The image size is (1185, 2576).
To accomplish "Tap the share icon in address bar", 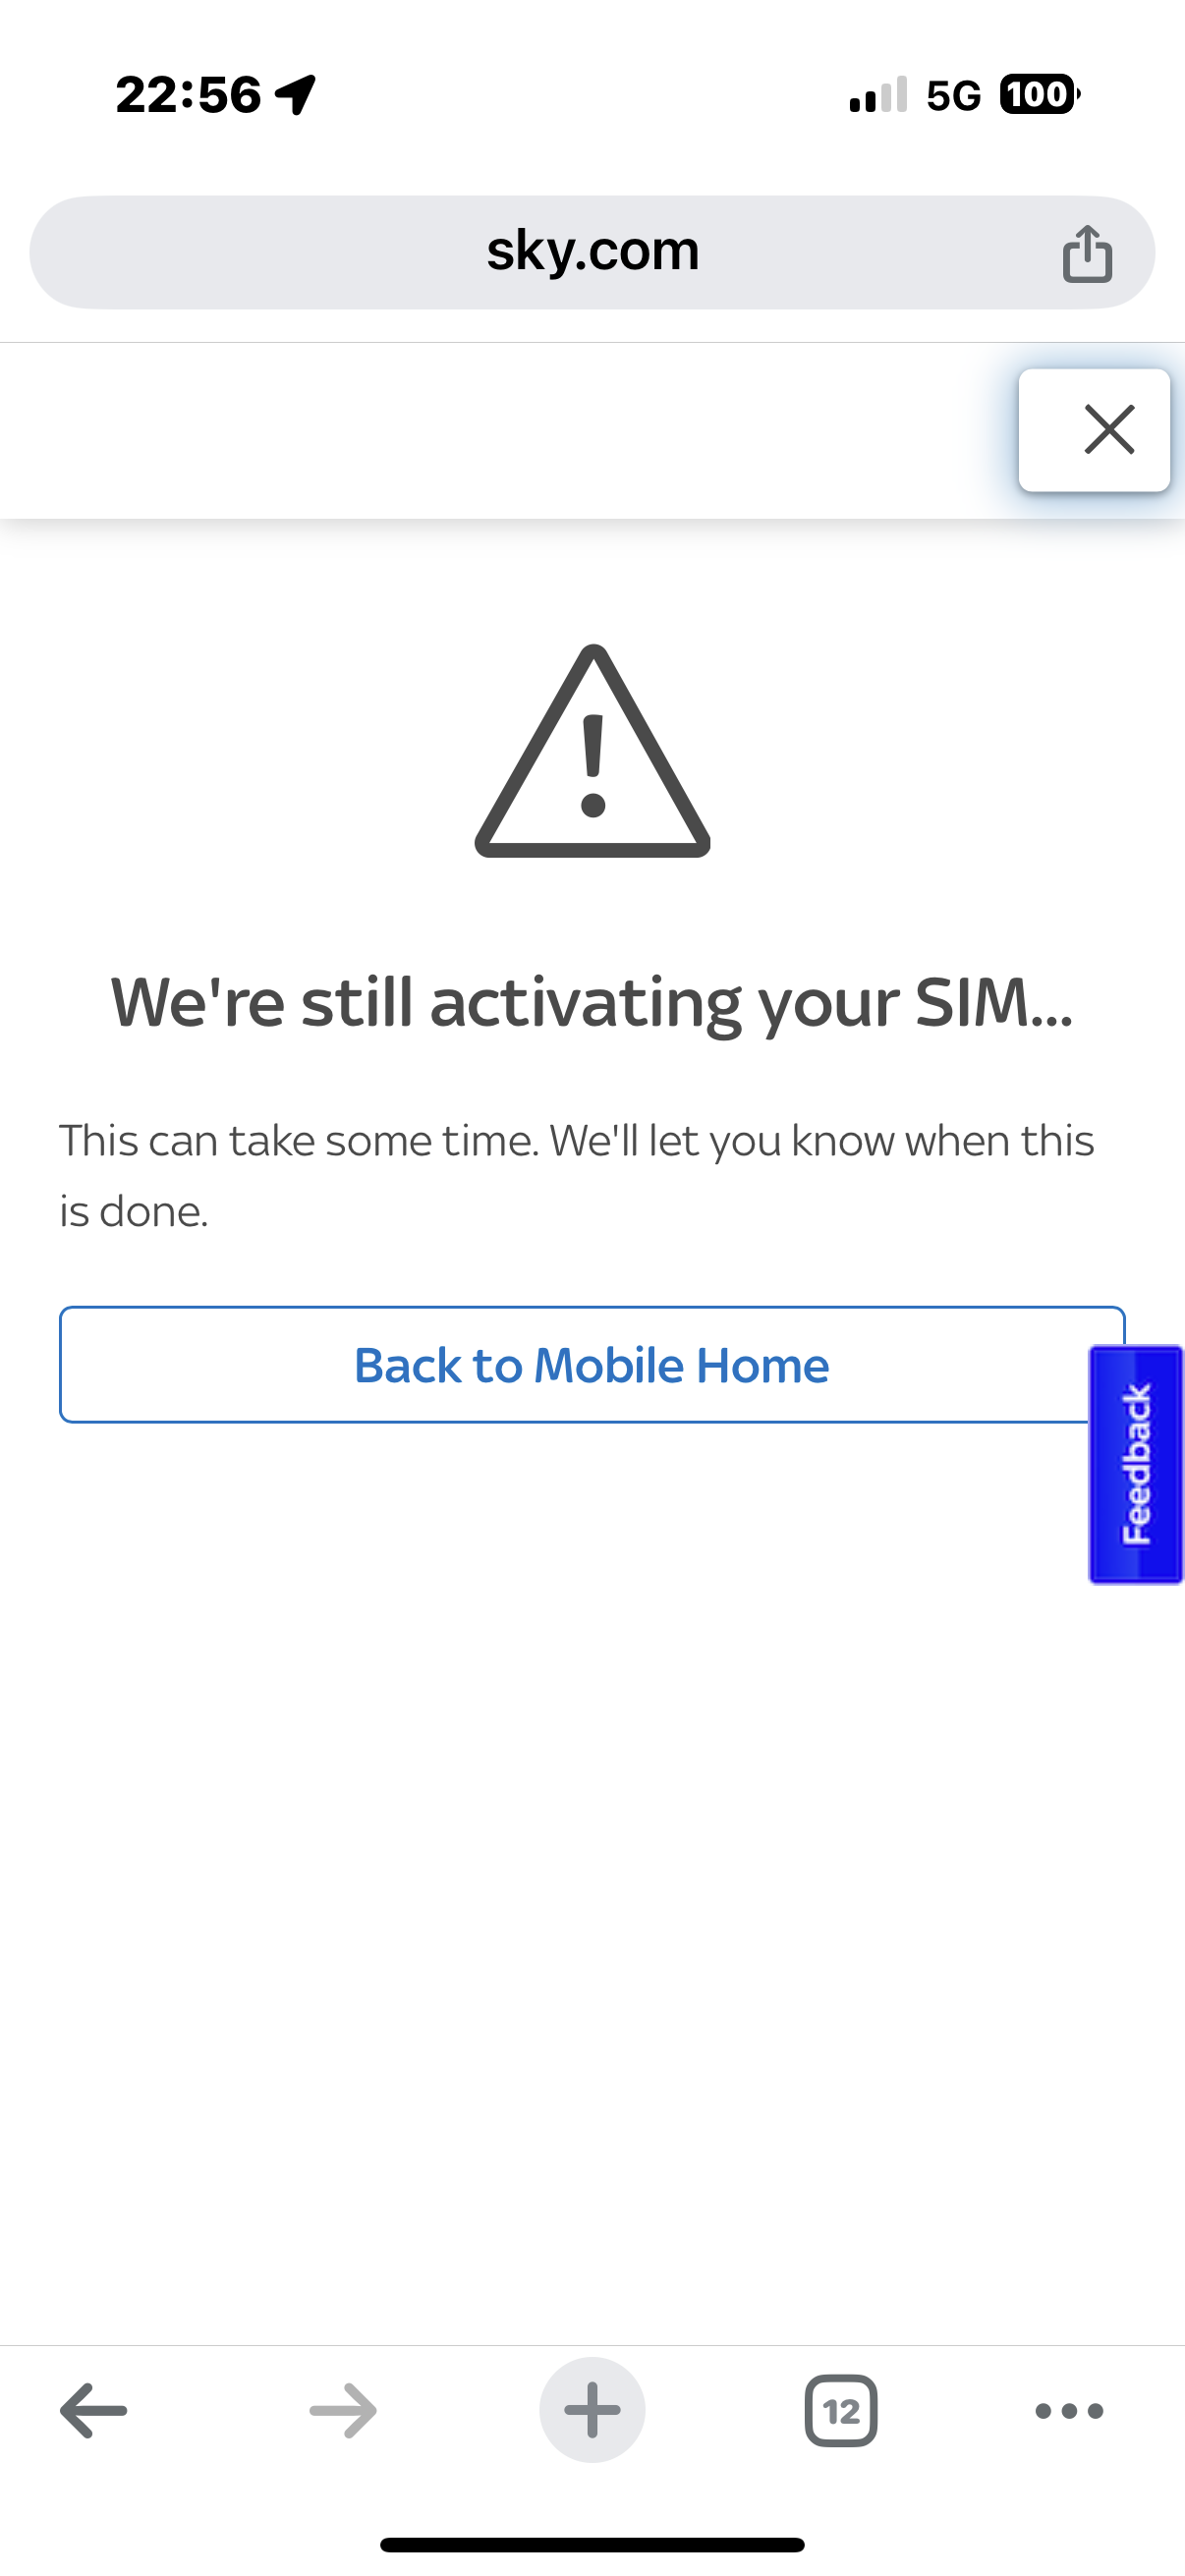I will 1087,253.
